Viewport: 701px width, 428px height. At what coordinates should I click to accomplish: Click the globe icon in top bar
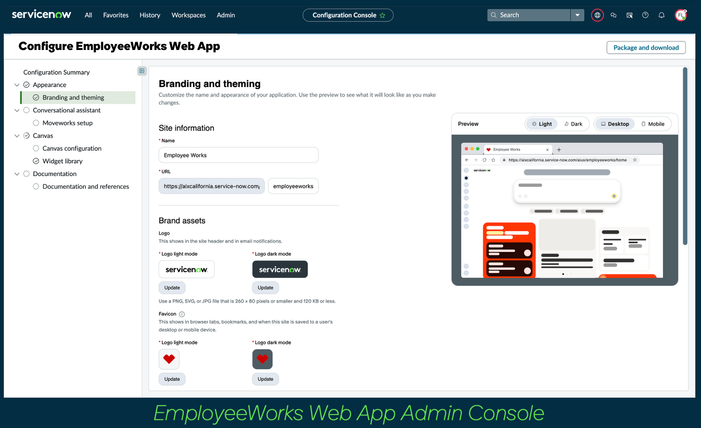[x=597, y=15]
